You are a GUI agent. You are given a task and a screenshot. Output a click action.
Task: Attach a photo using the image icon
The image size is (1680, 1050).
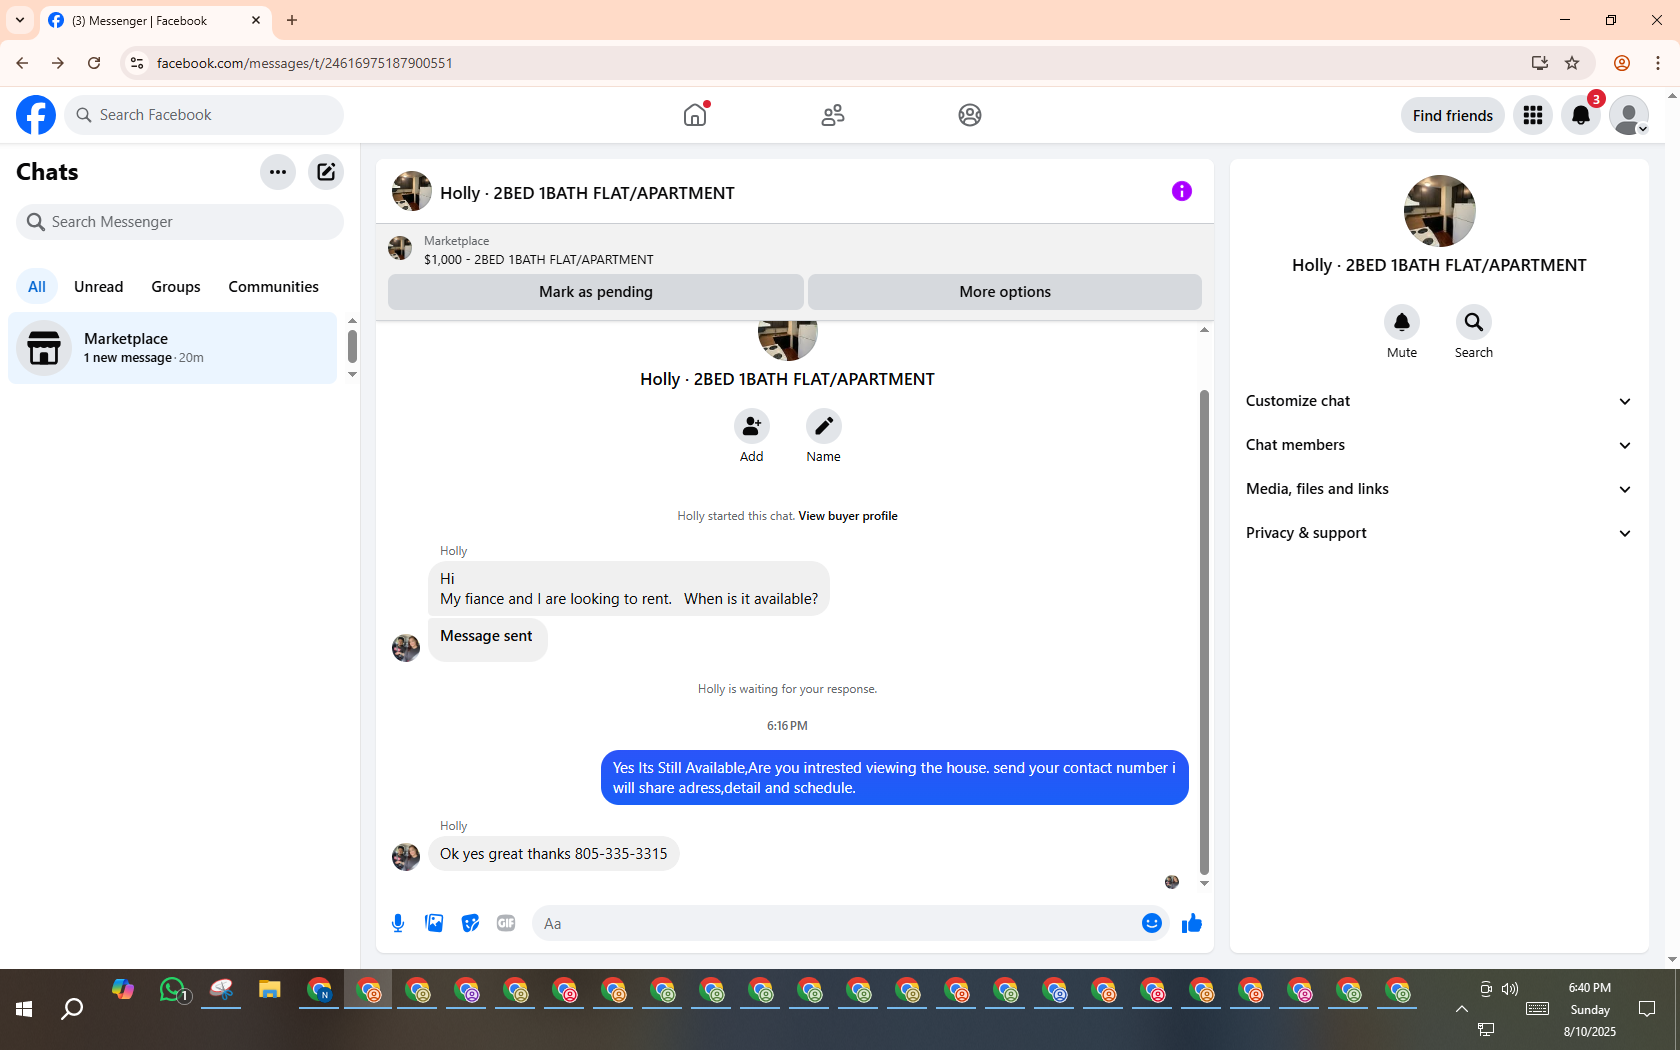(434, 923)
